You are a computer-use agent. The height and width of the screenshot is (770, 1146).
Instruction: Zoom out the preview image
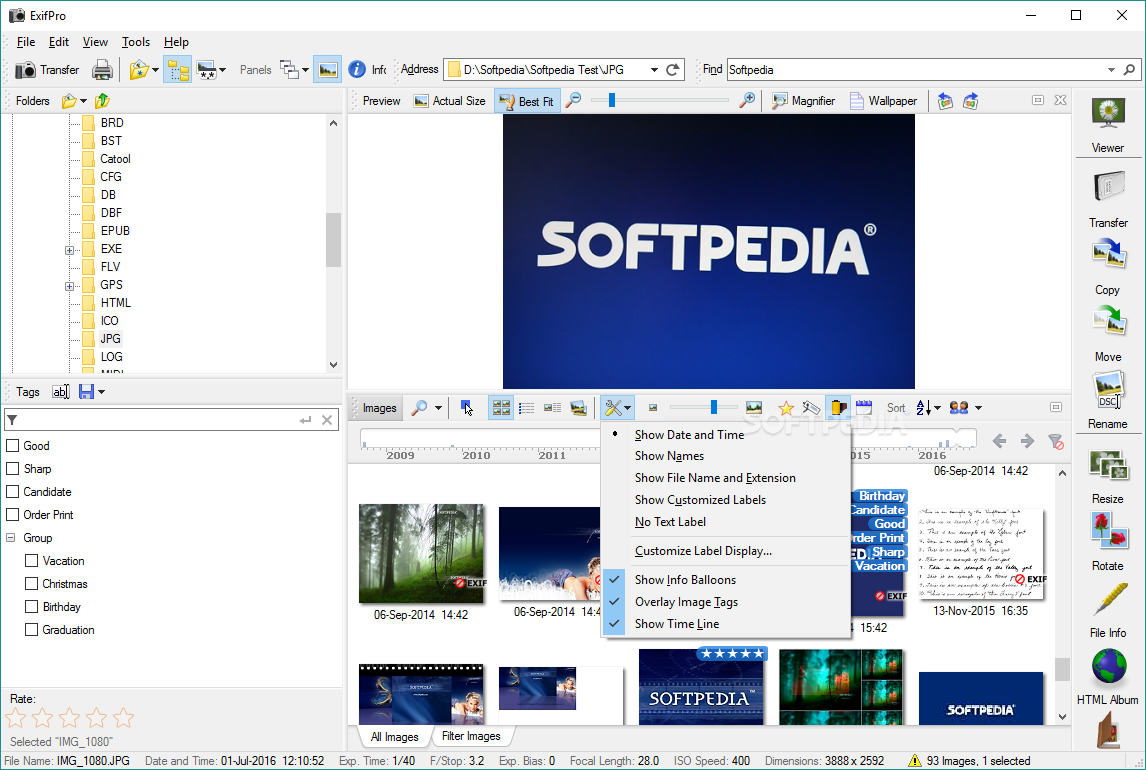pyautogui.click(x=574, y=100)
